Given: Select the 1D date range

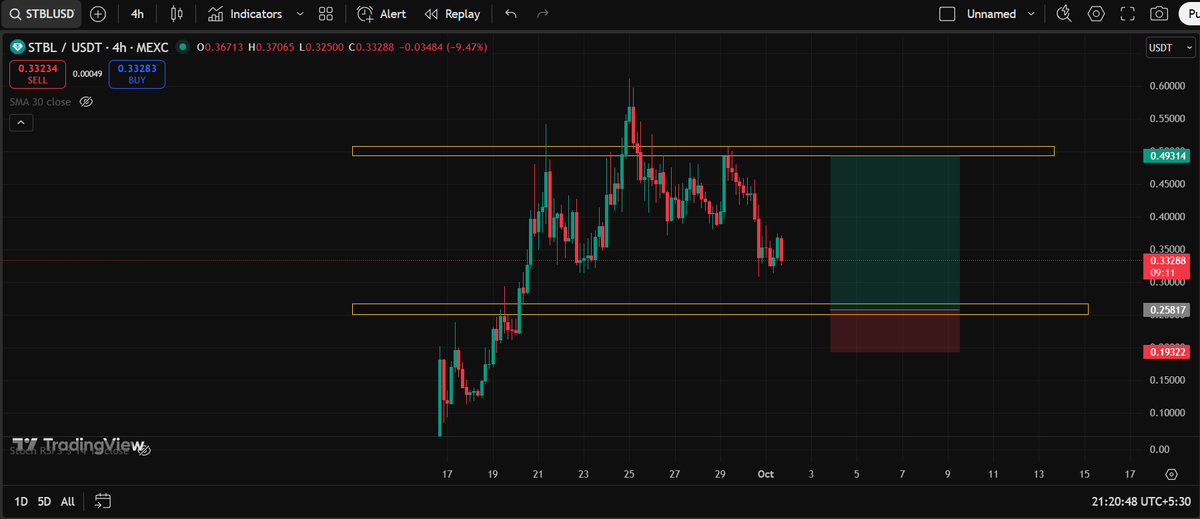Looking at the screenshot, I should point(20,500).
